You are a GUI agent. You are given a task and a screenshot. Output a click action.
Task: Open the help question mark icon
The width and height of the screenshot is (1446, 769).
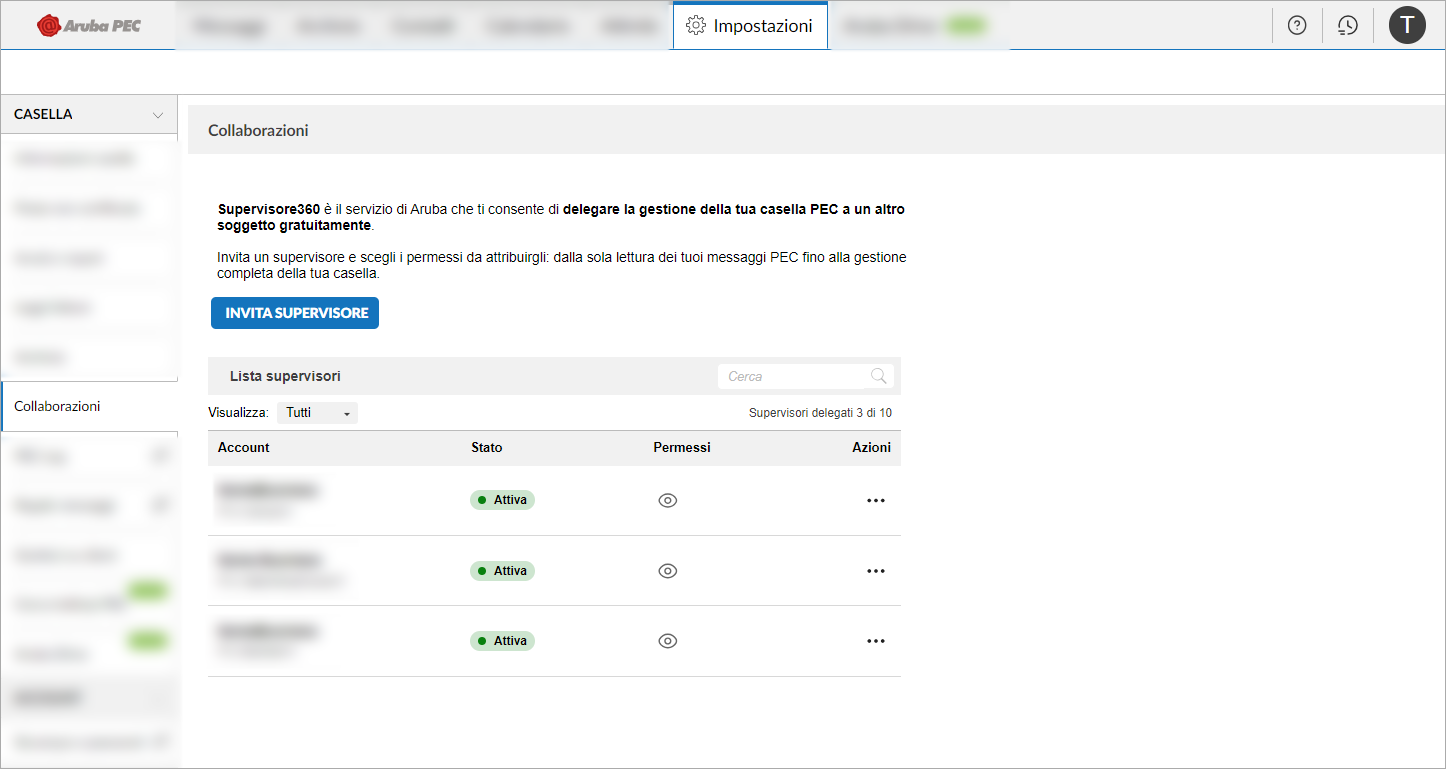1296,25
